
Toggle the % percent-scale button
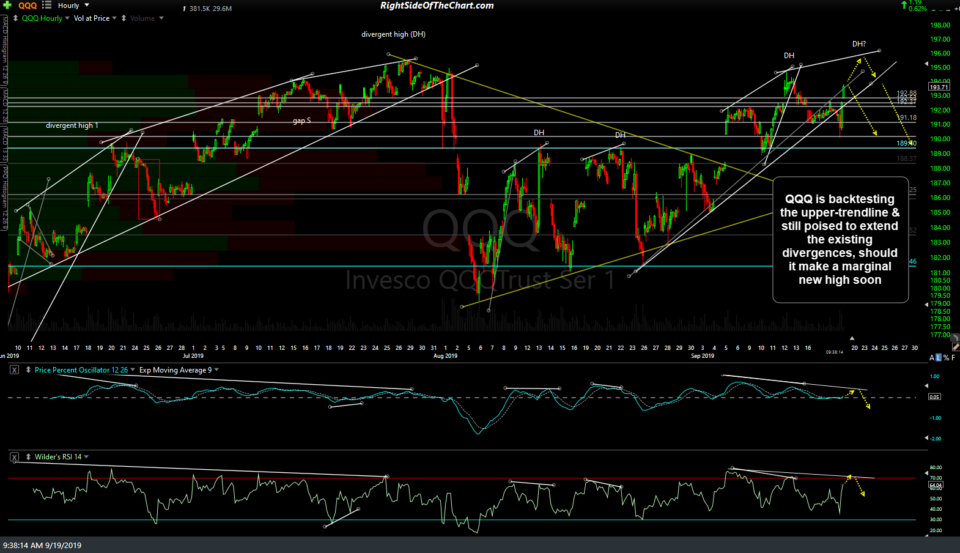pos(947,358)
